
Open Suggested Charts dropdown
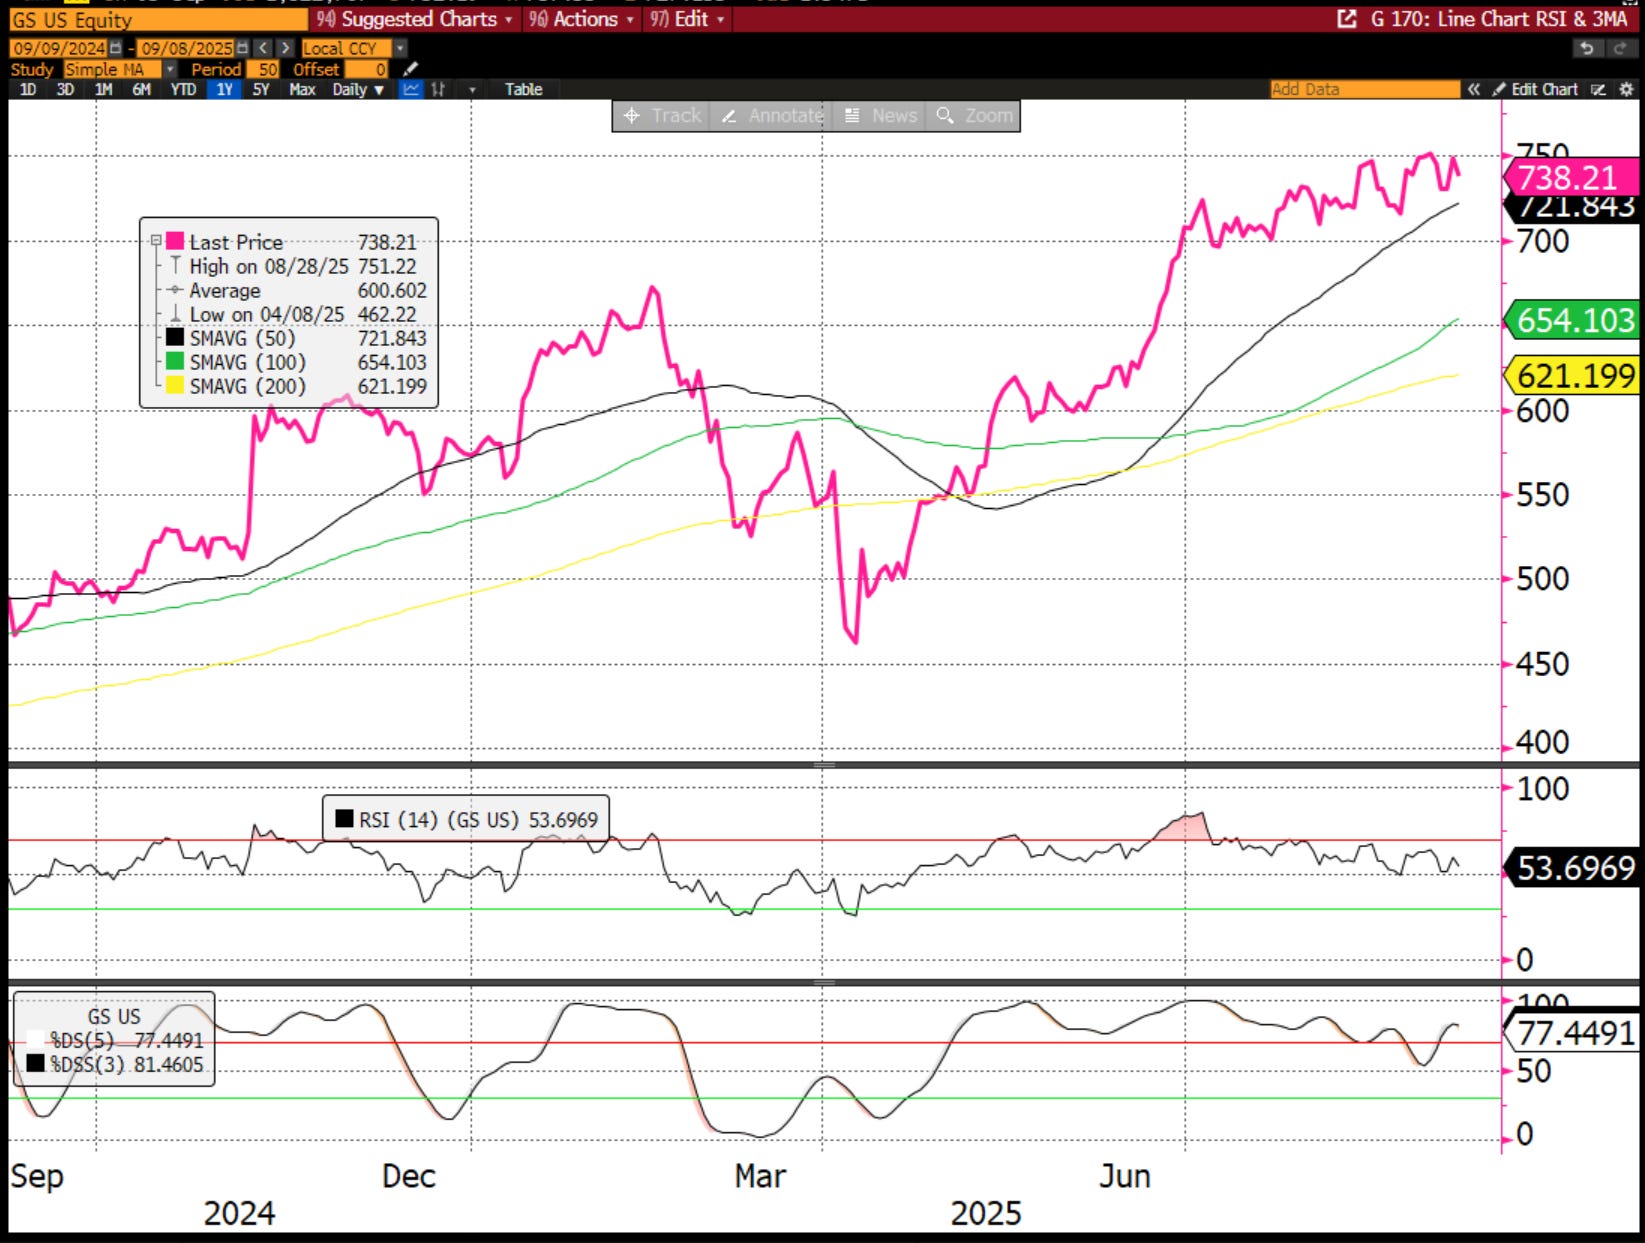coord(414,19)
